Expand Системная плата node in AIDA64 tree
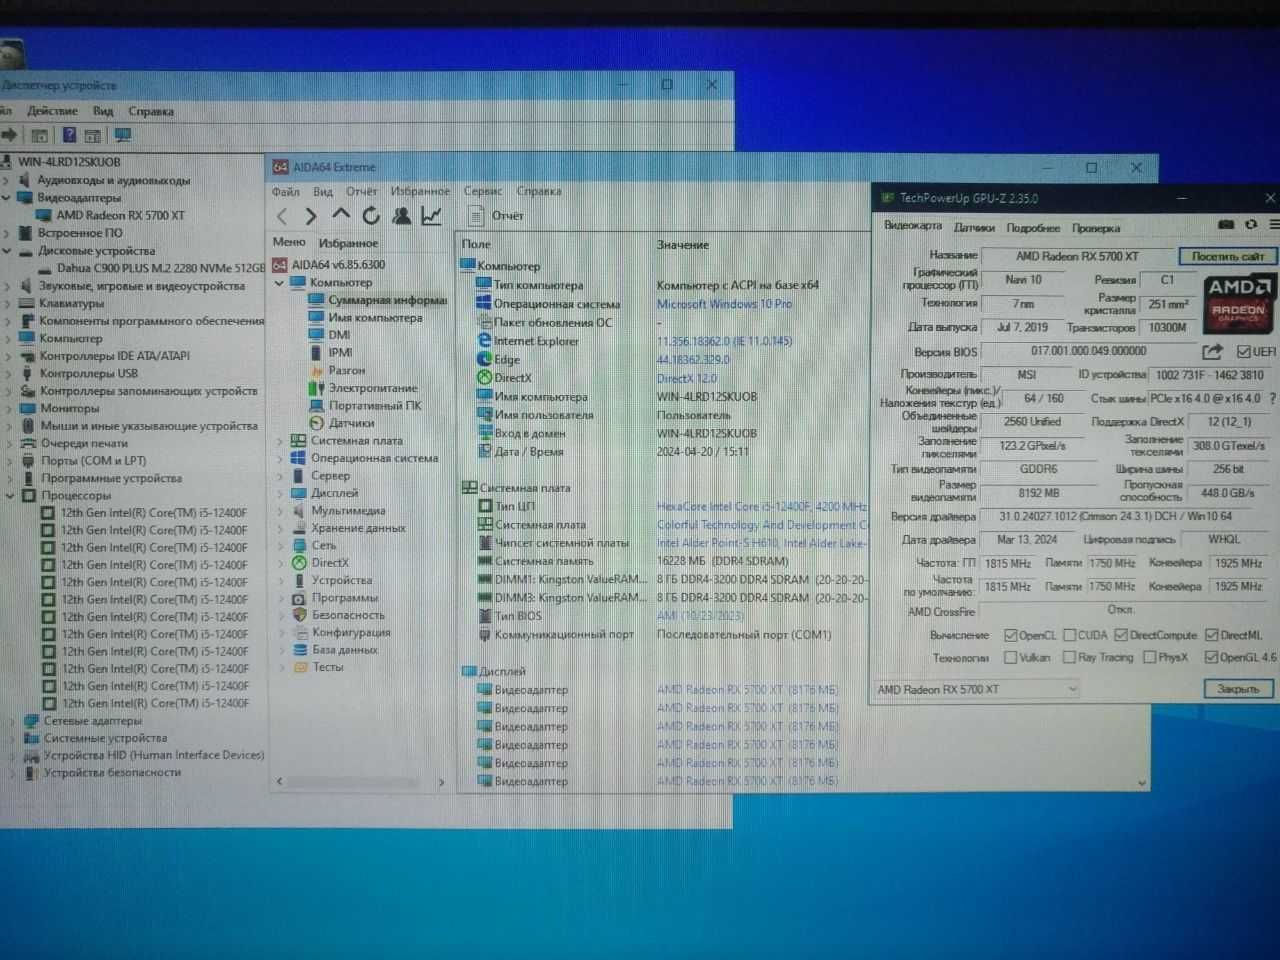This screenshot has height=960, width=1280. pyautogui.click(x=280, y=440)
